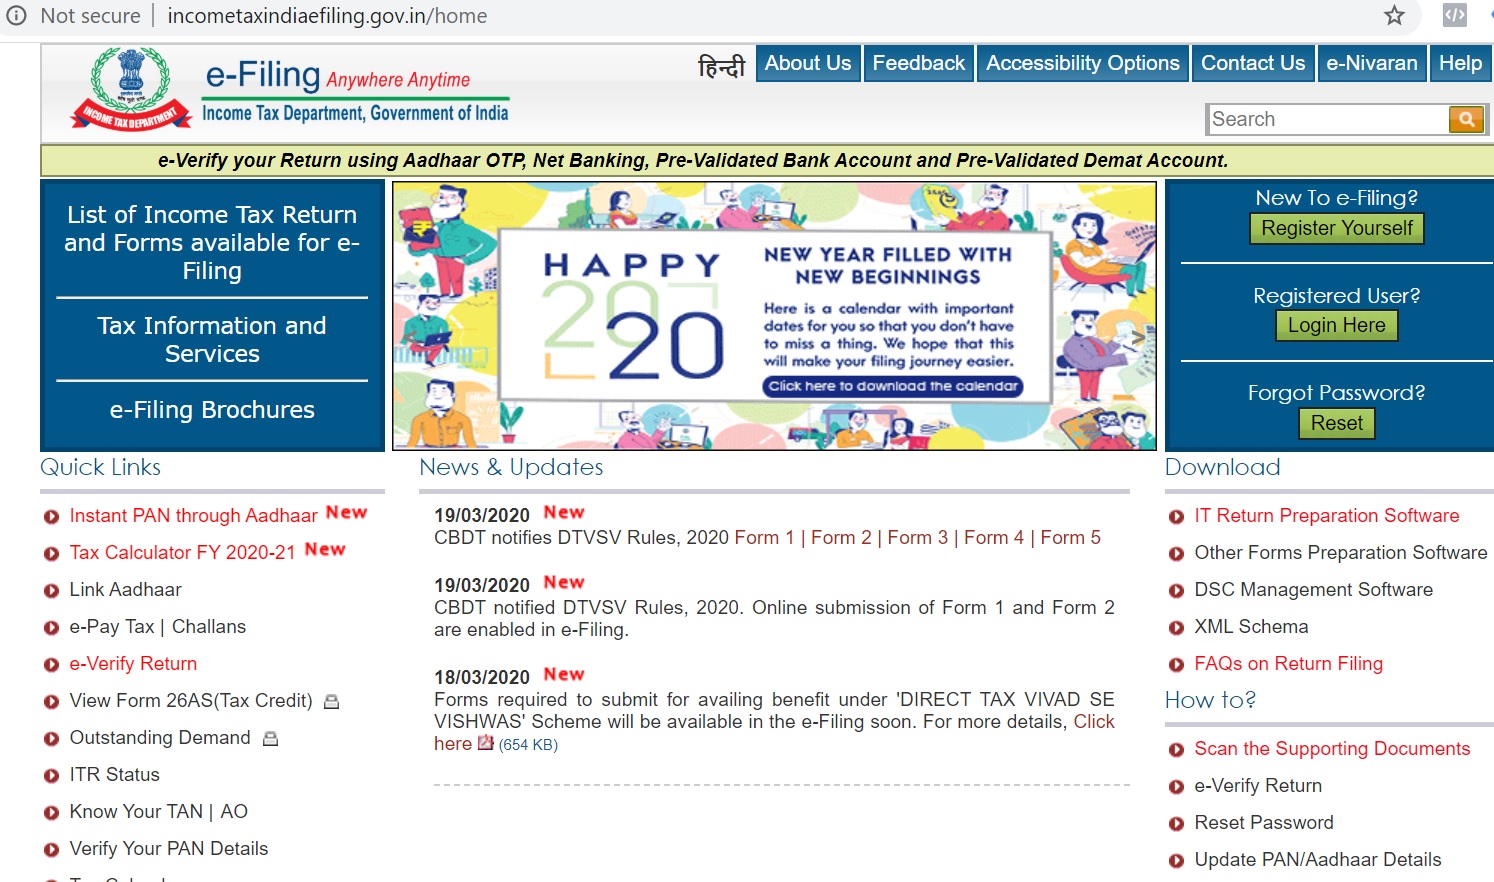Open Instant PAN through Aadhaar link

pyautogui.click(x=194, y=515)
